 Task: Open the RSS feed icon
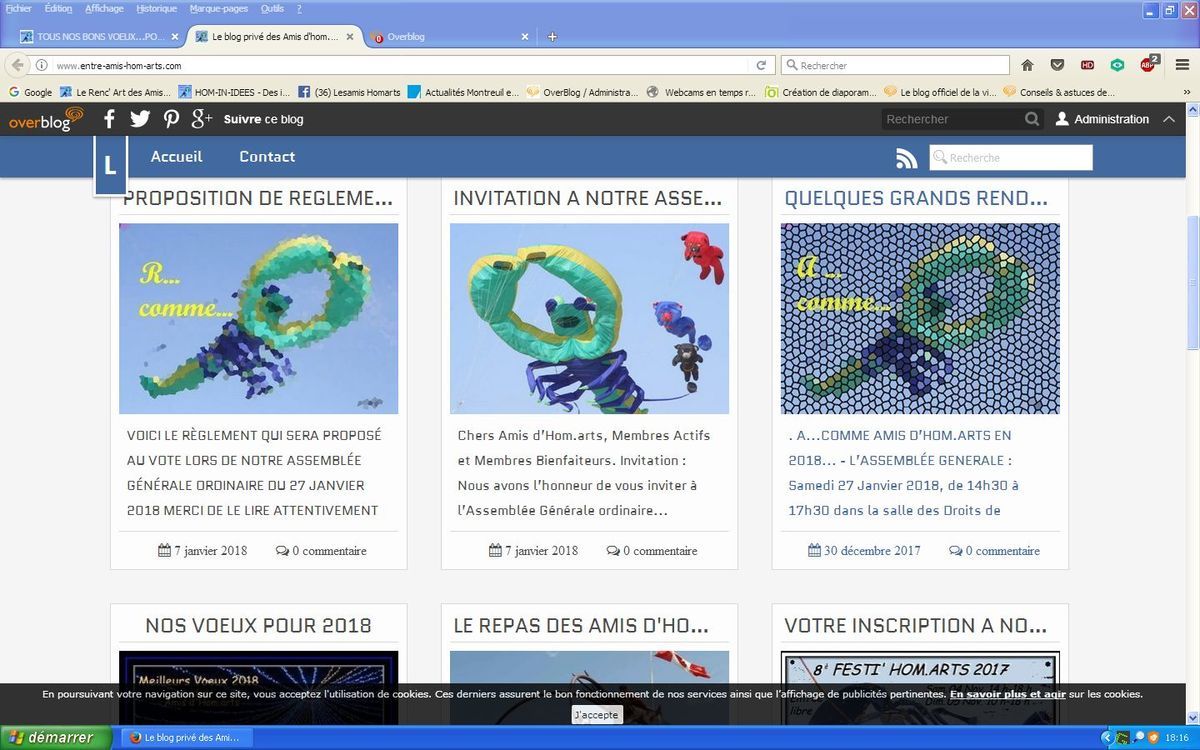click(906, 158)
